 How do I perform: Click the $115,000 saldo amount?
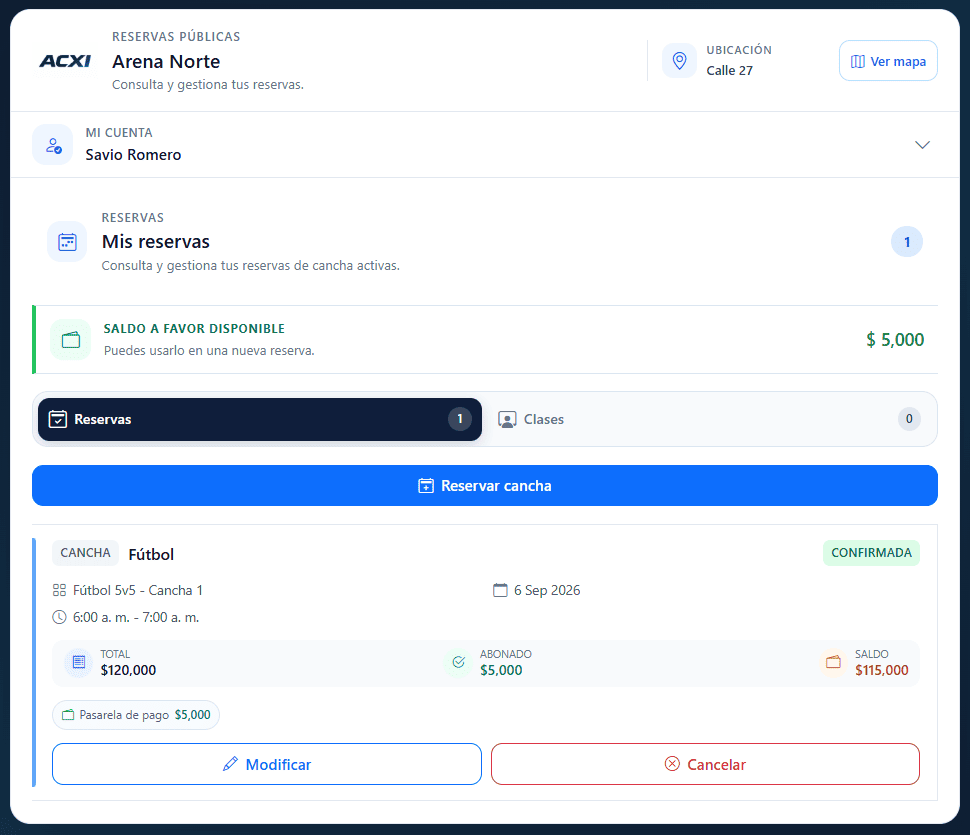click(882, 670)
